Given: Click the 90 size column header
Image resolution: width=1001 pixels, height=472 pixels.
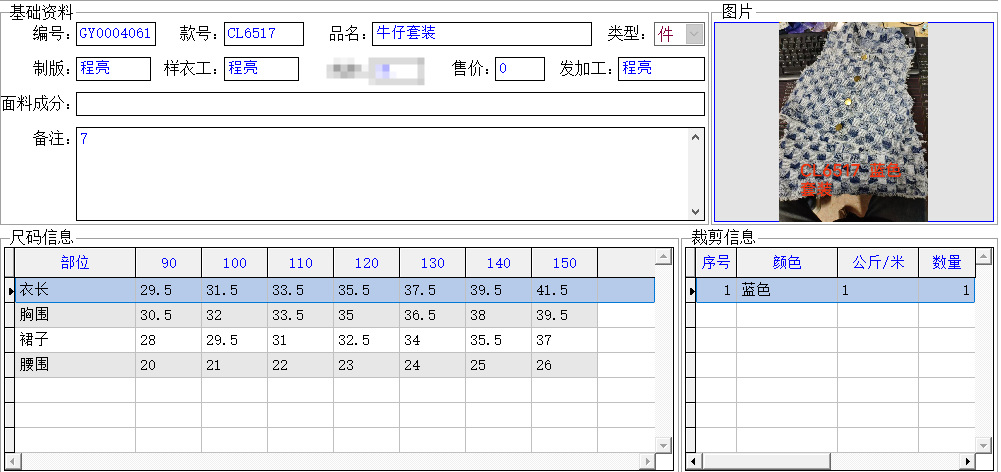Looking at the screenshot, I should (169, 263).
